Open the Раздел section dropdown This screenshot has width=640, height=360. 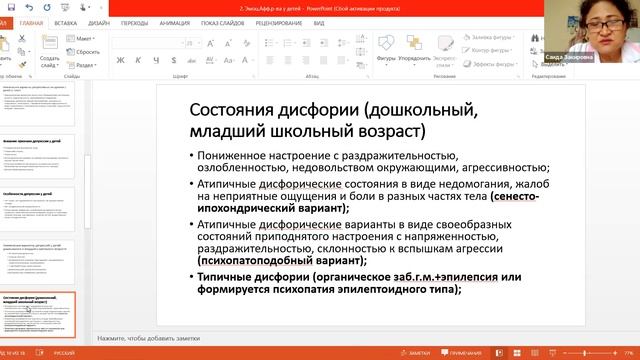82,65
